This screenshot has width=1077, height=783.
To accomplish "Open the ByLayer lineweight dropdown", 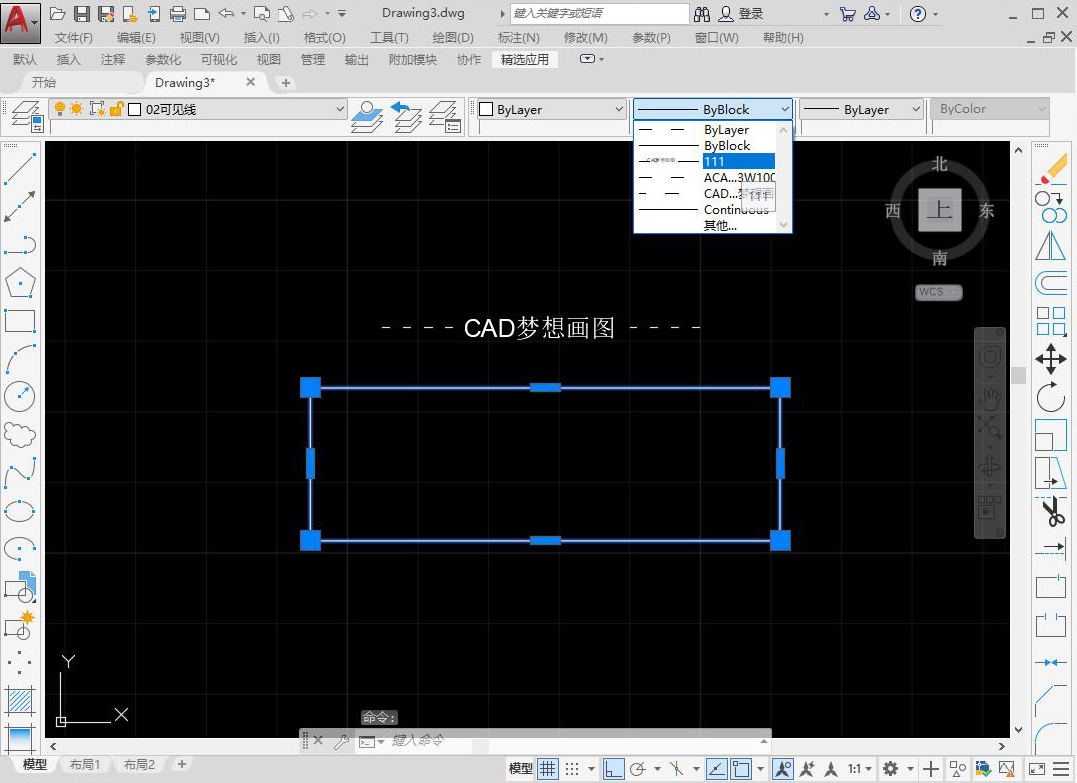I will tap(916, 109).
